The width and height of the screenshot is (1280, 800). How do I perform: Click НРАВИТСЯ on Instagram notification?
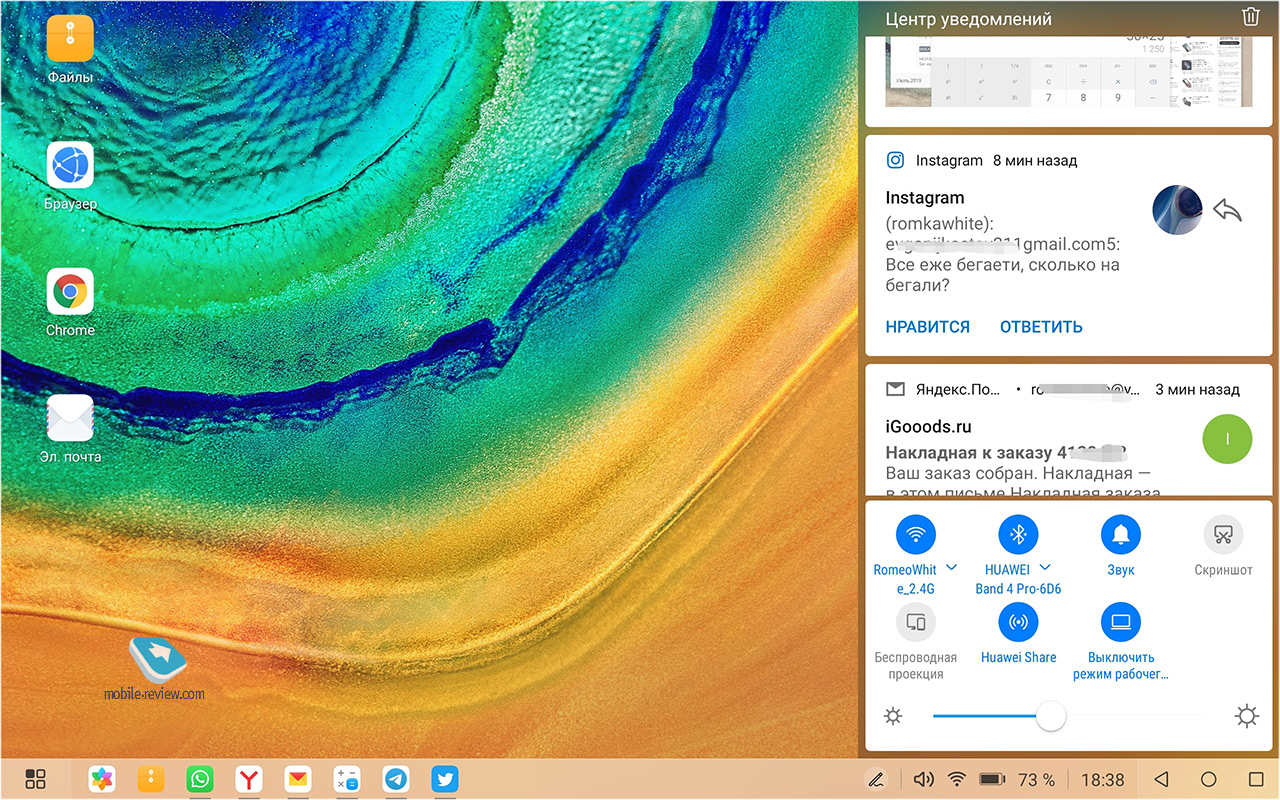pos(927,327)
